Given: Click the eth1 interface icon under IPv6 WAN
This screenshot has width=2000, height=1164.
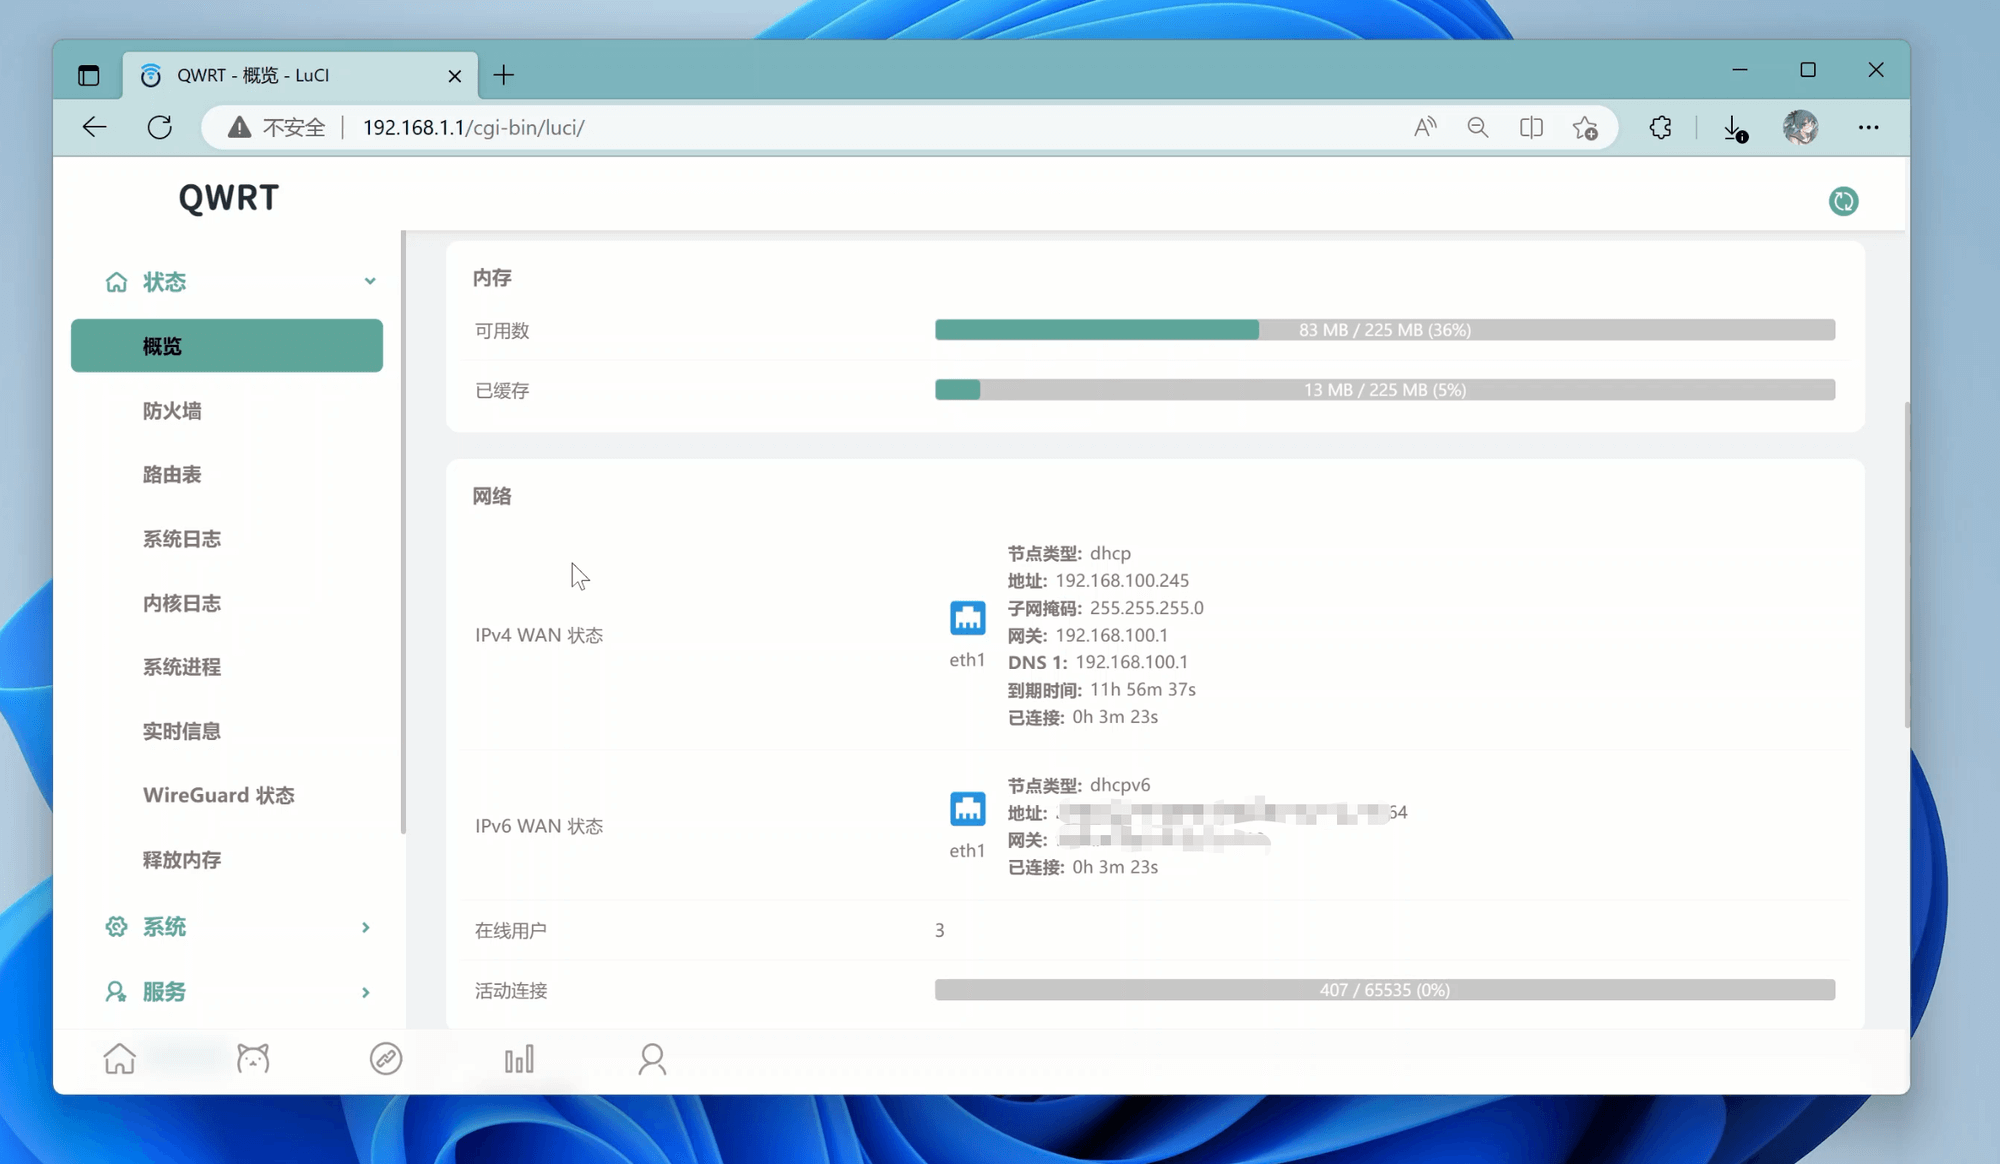Looking at the screenshot, I should click(967, 809).
